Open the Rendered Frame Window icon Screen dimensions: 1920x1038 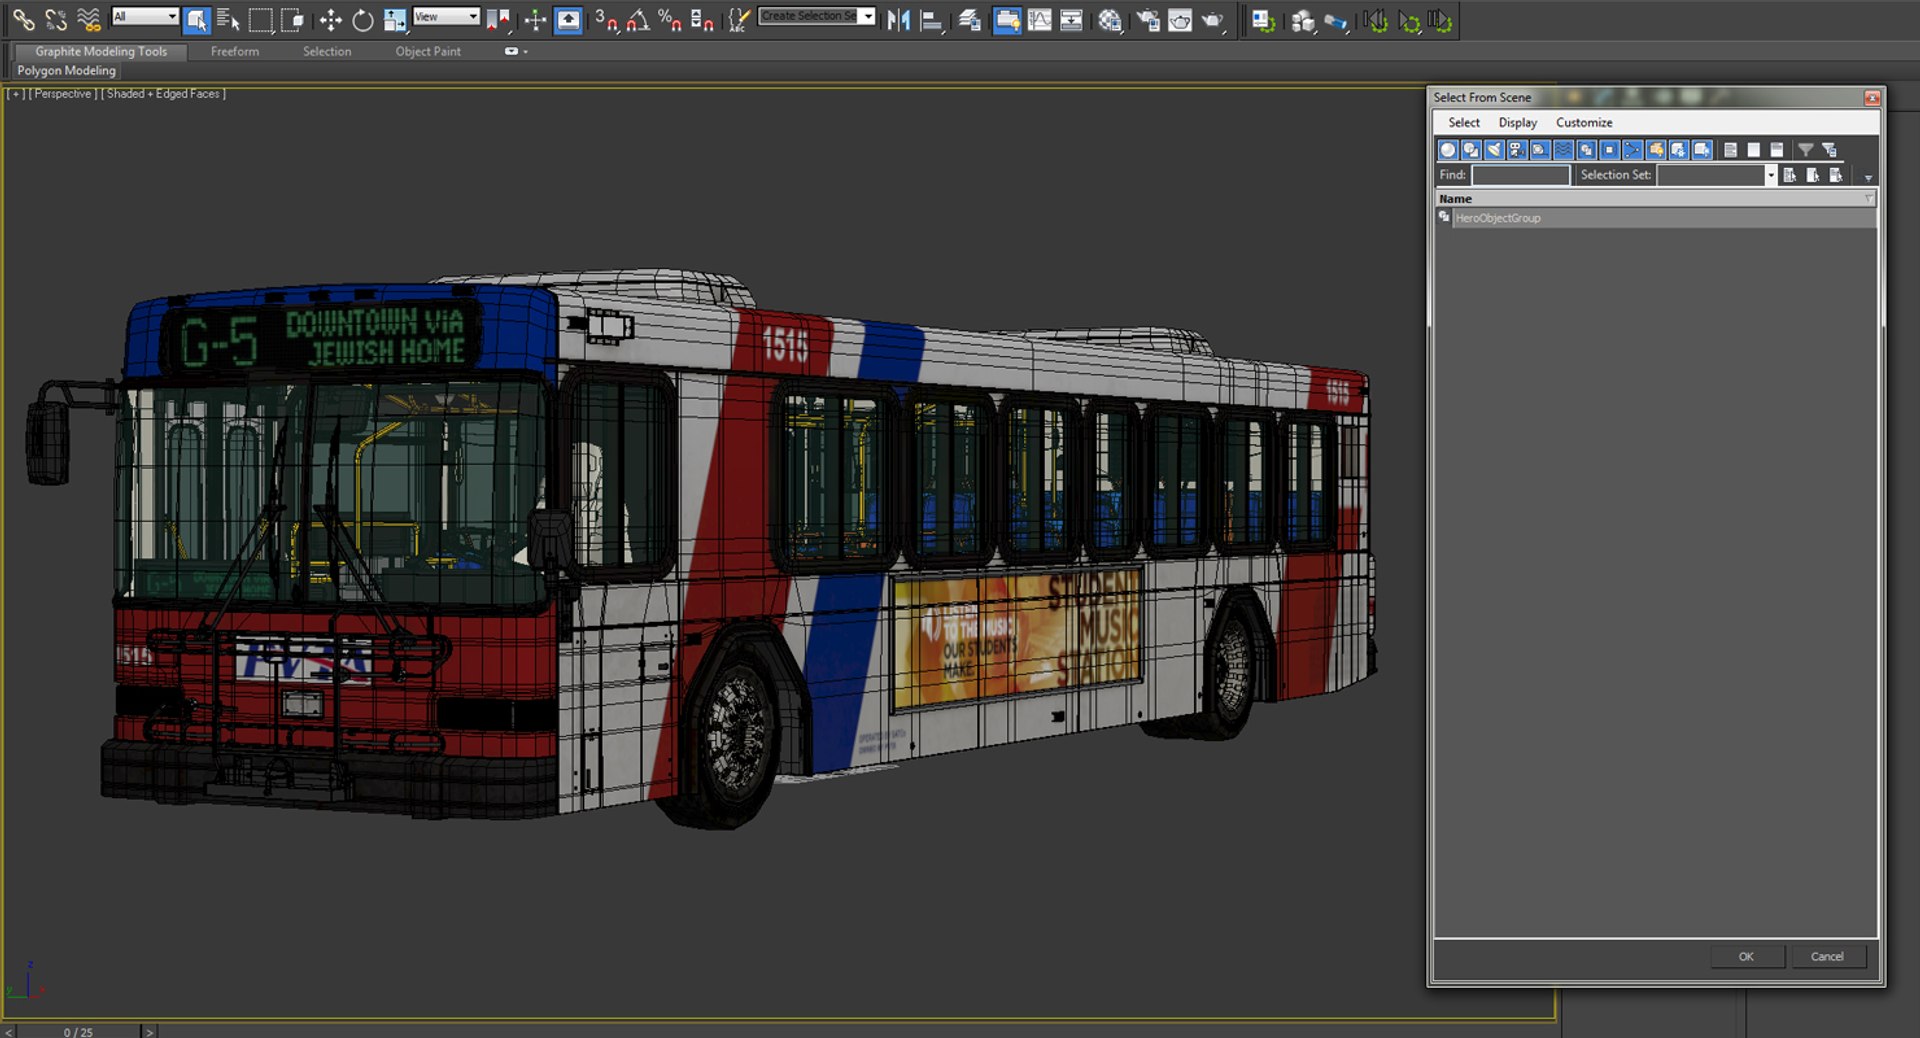1180,19
